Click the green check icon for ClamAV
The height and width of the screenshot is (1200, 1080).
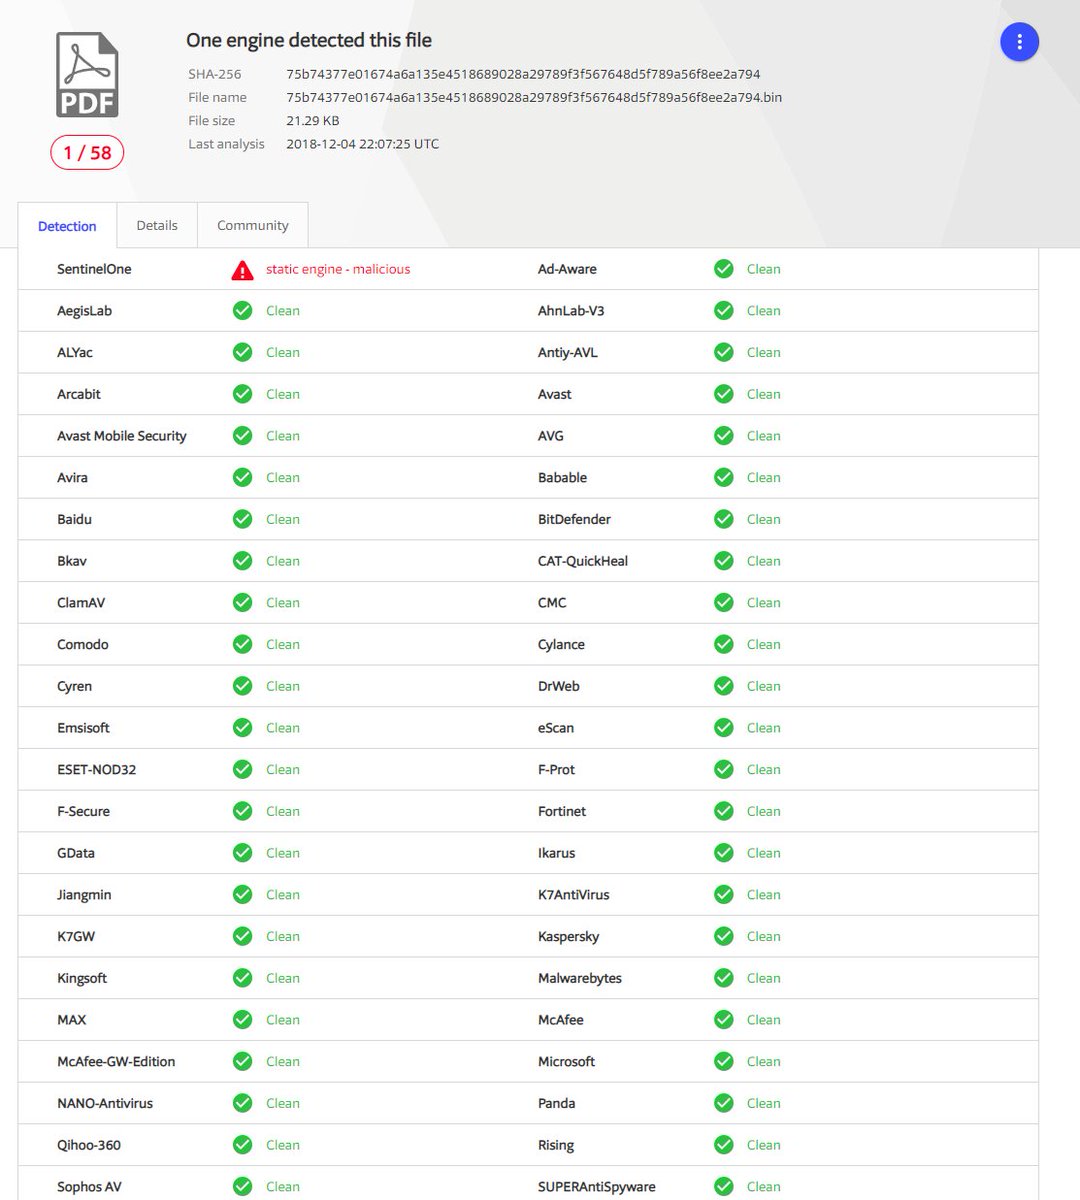[242, 603]
